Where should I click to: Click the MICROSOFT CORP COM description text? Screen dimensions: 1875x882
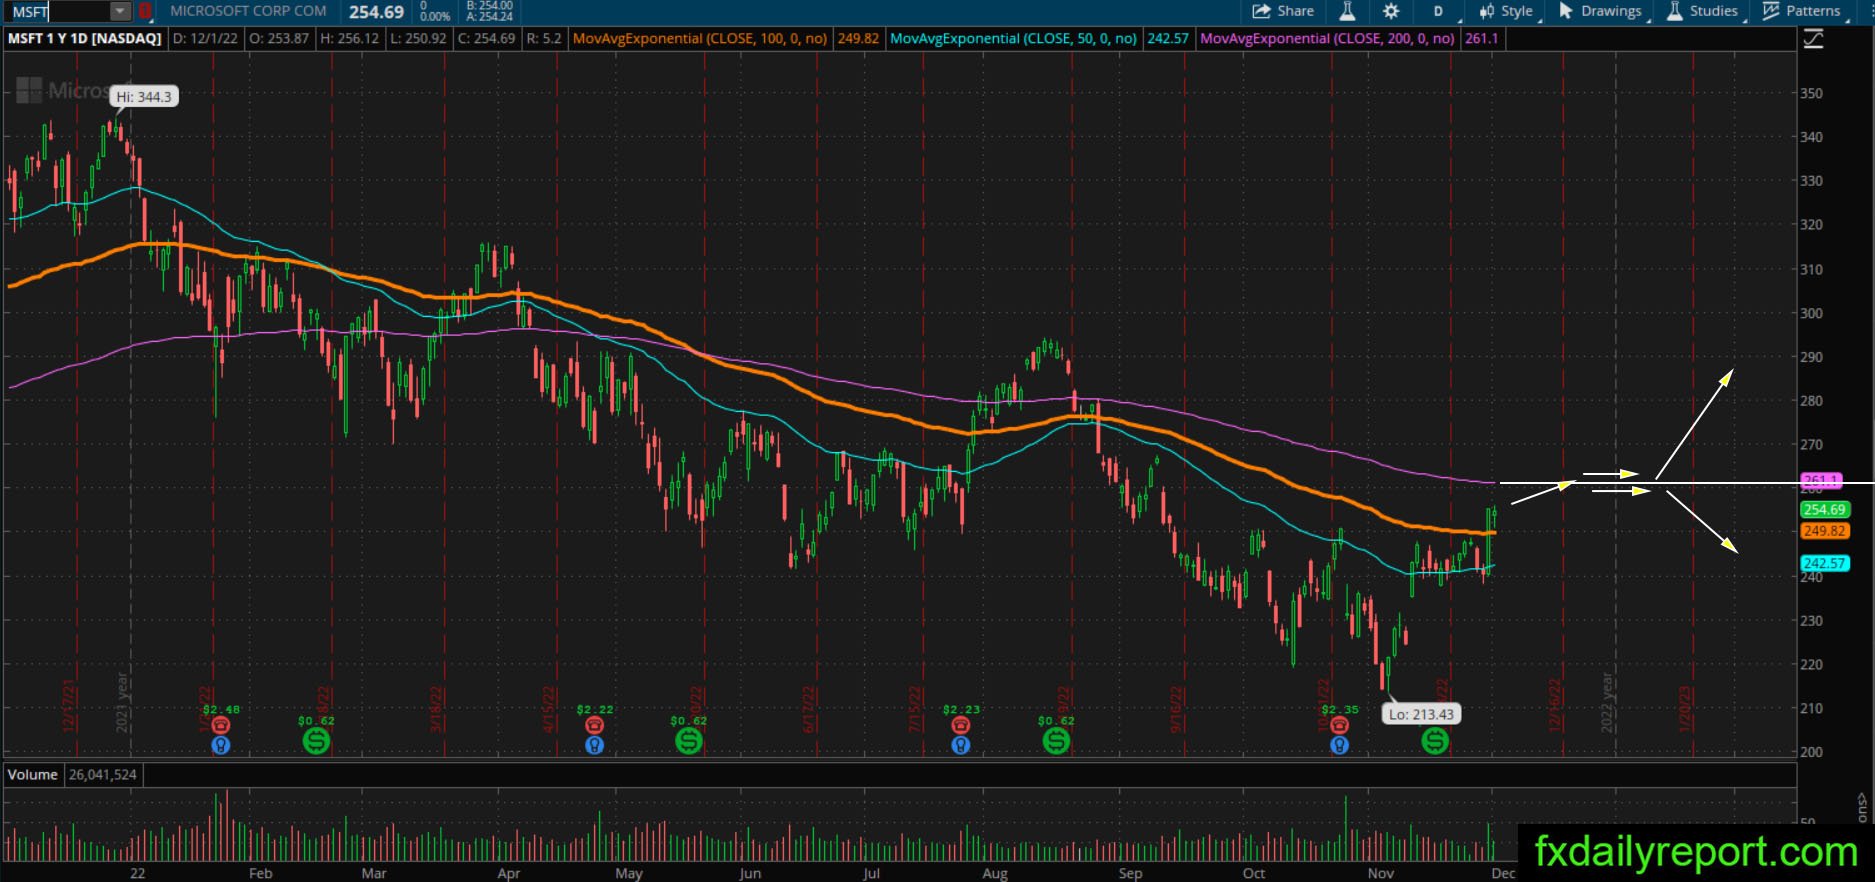point(248,11)
